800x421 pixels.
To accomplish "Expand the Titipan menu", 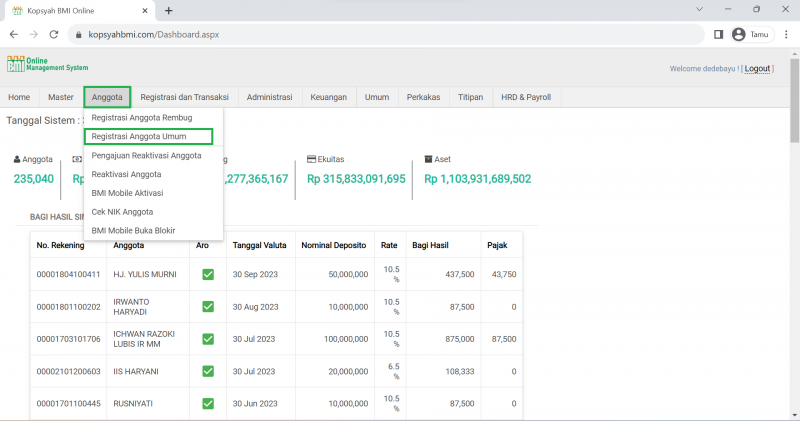I will coord(470,97).
